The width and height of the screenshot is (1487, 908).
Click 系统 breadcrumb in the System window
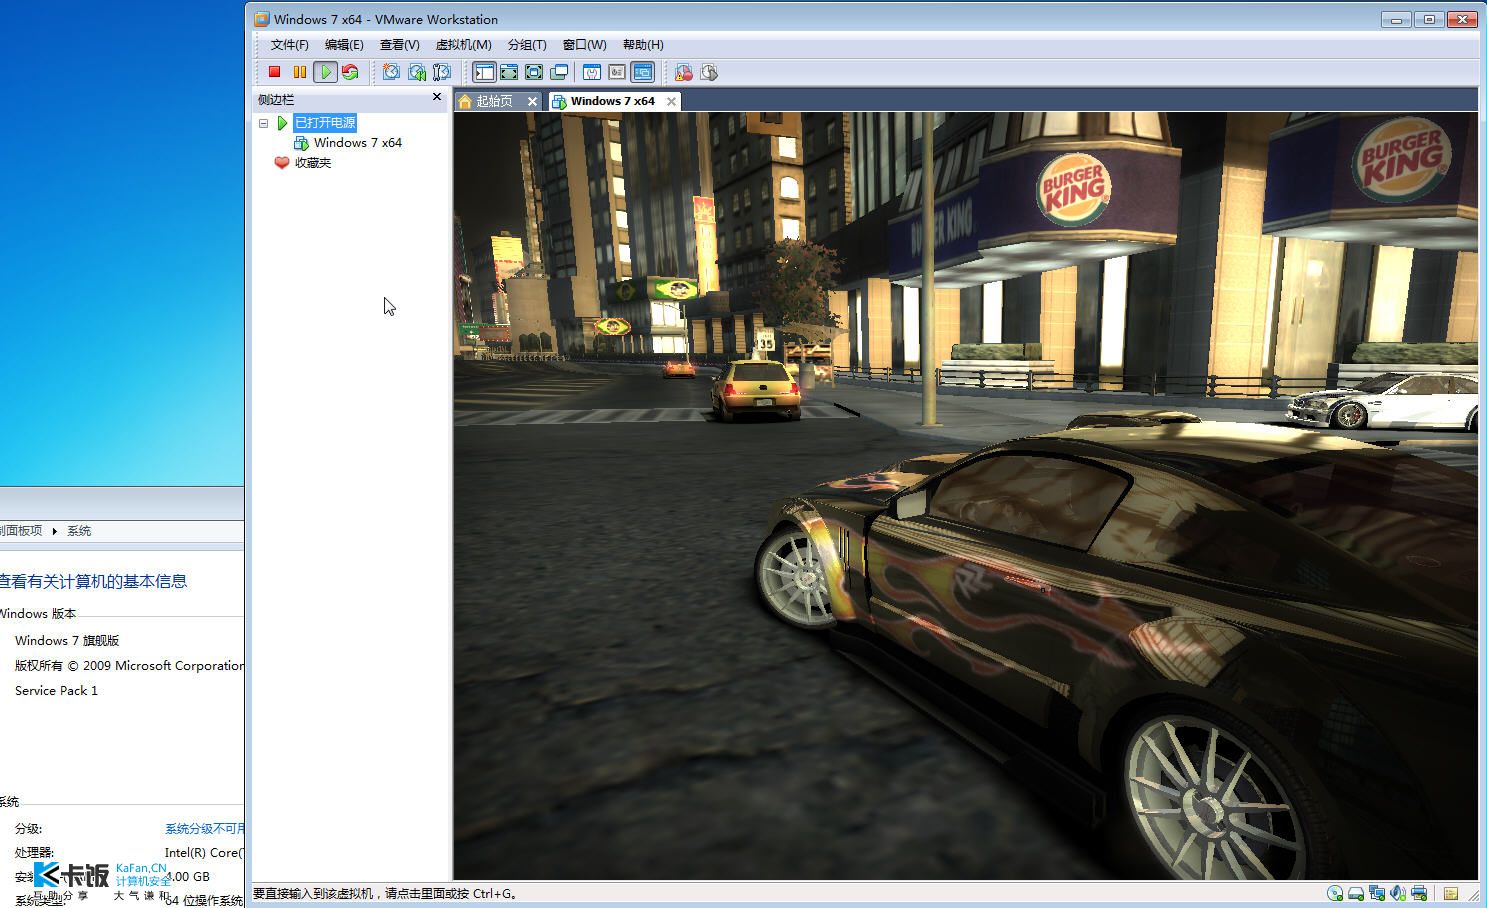pyautogui.click(x=79, y=531)
